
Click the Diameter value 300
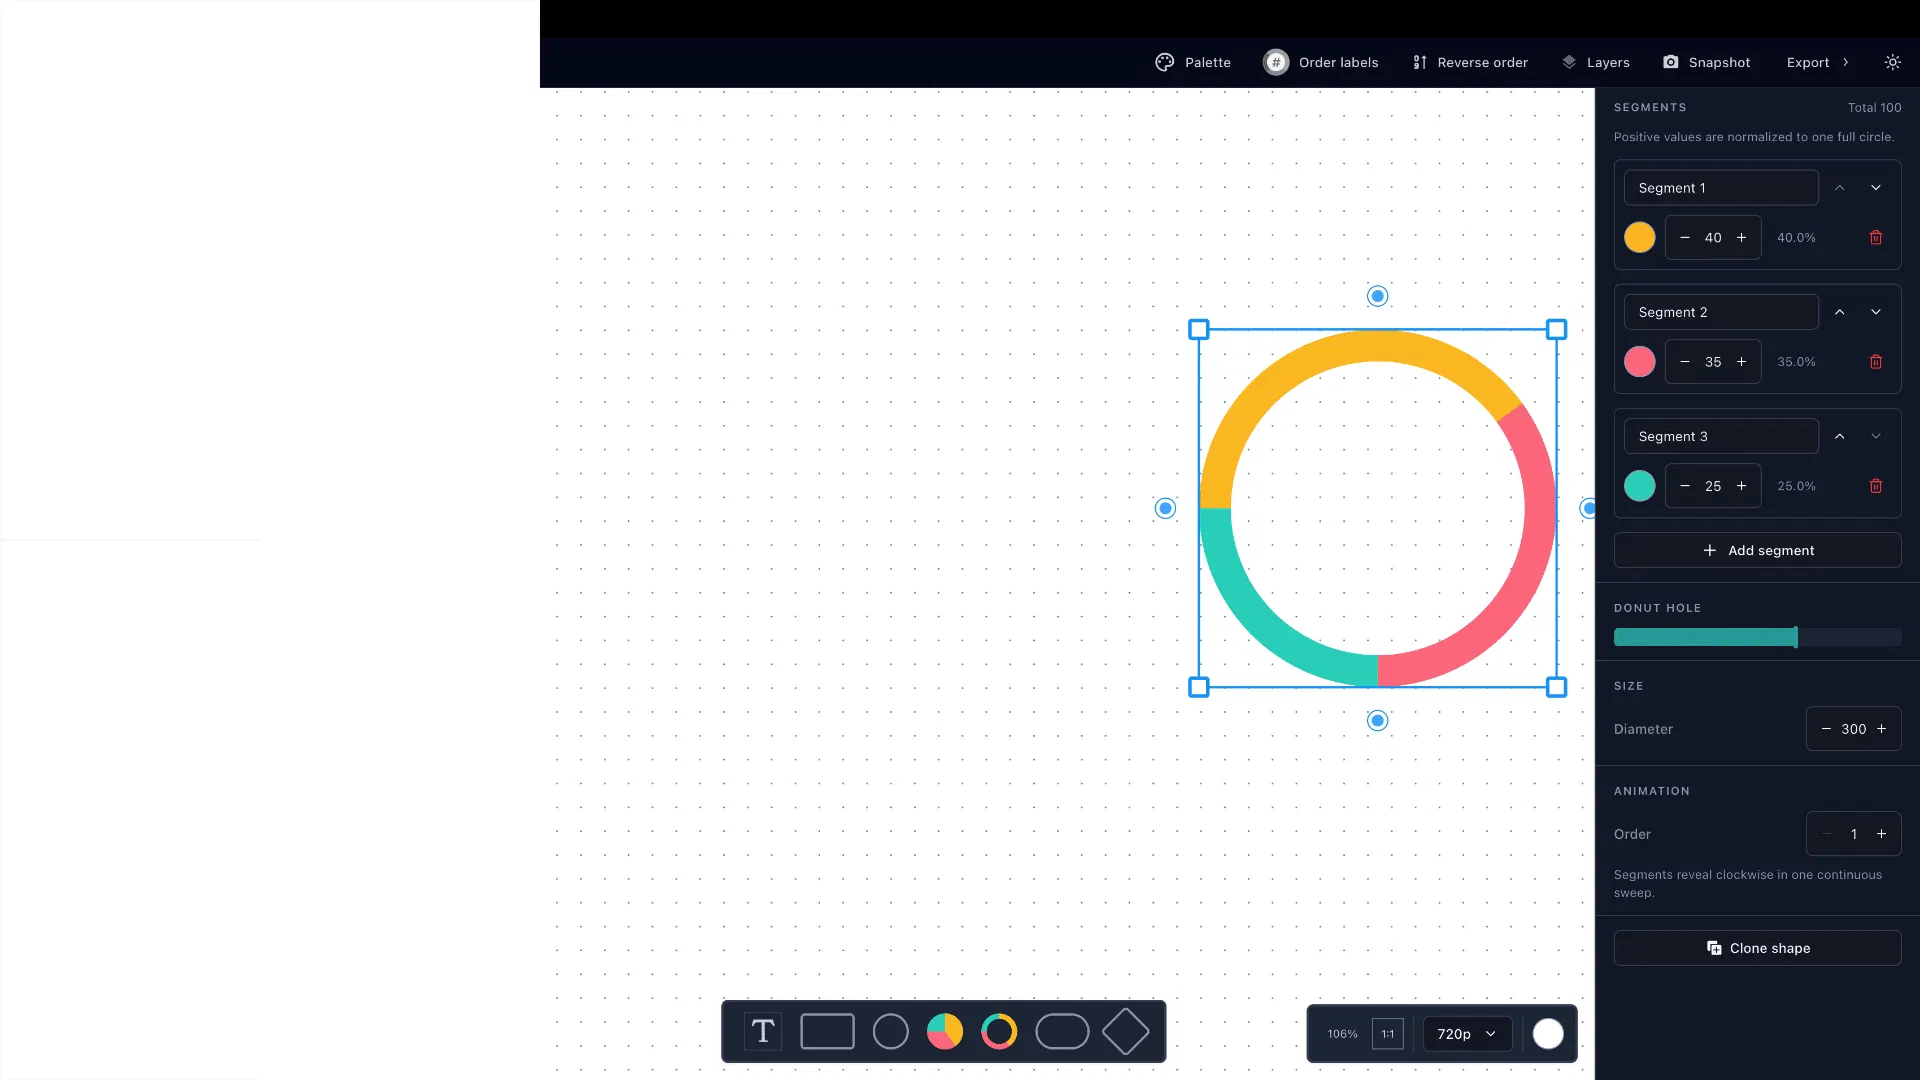(1853, 729)
